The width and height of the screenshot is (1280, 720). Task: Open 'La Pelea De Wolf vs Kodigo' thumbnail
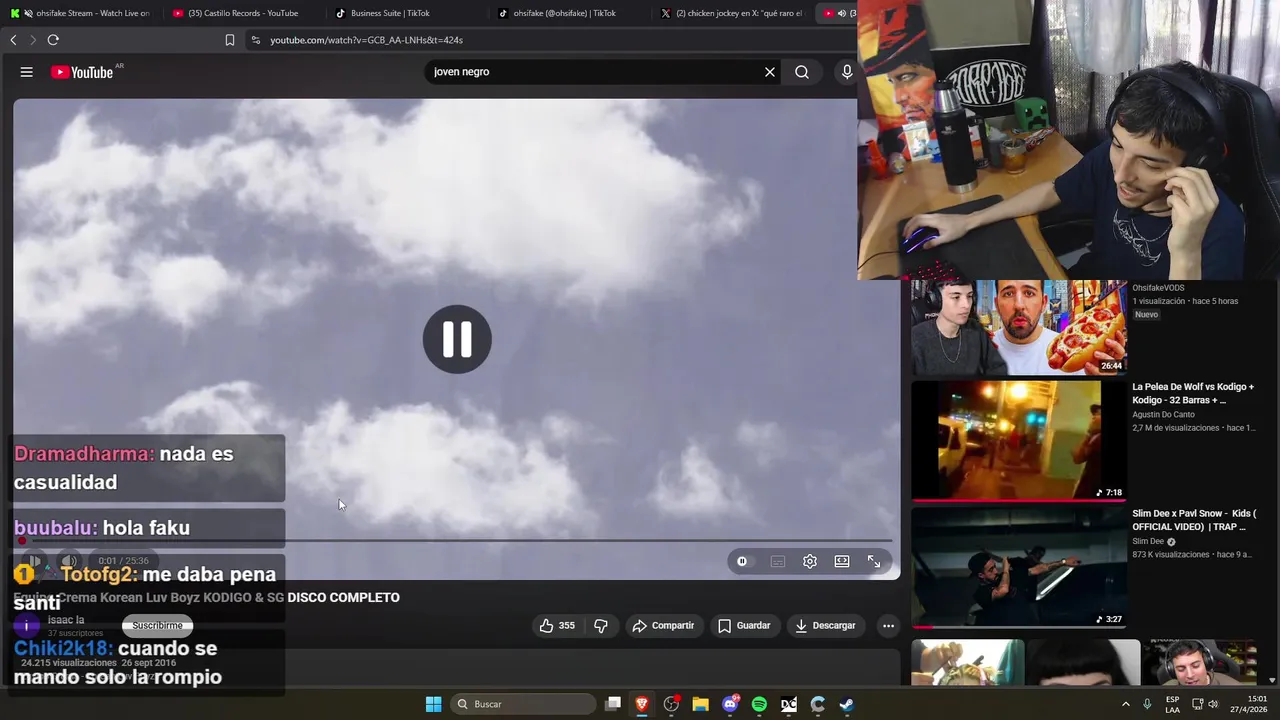pos(1018,440)
